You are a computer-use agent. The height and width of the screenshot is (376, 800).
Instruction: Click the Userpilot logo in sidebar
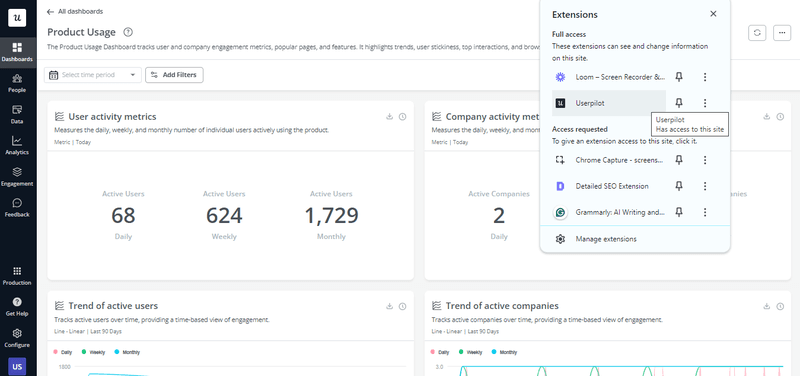point(17,17)
